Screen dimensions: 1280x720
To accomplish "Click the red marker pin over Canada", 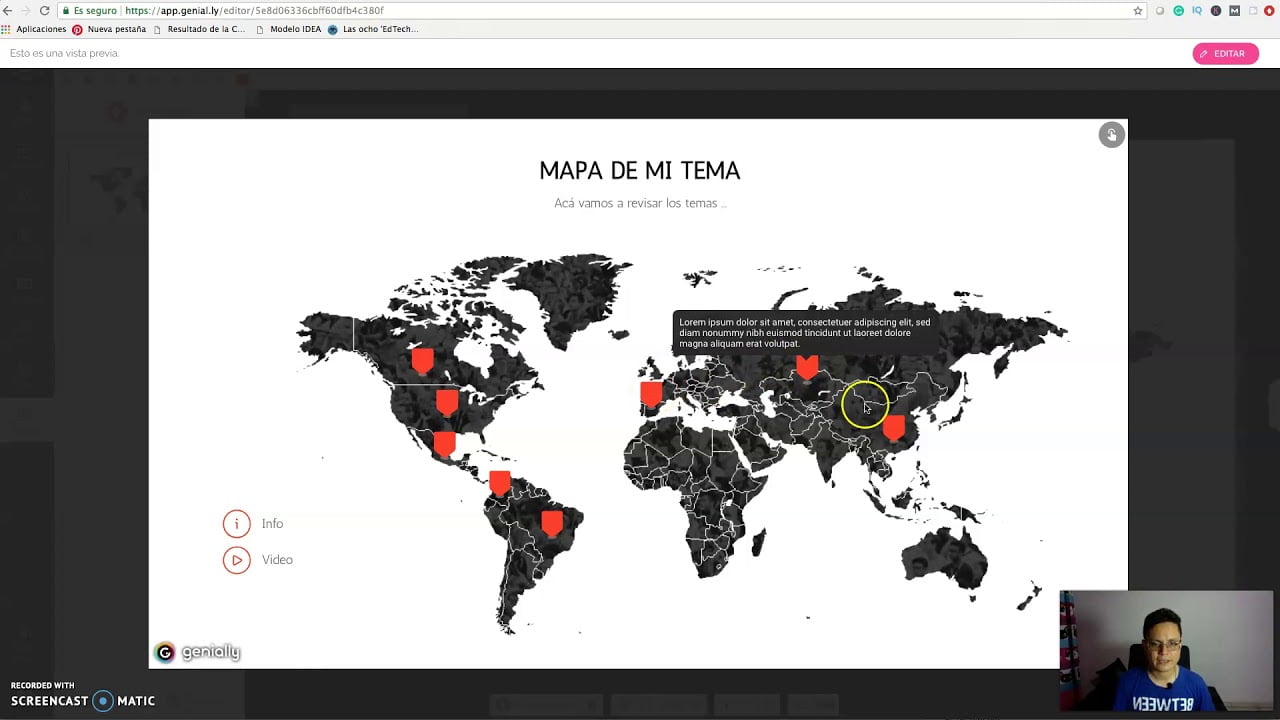I will (422, 357).
